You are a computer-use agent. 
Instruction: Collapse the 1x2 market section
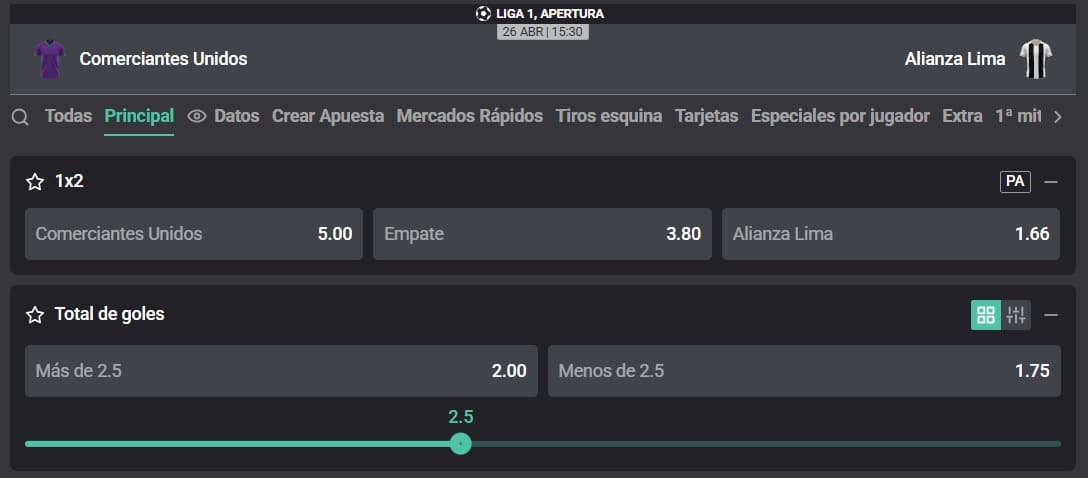pyautogui.click(x=1051, y=182)
